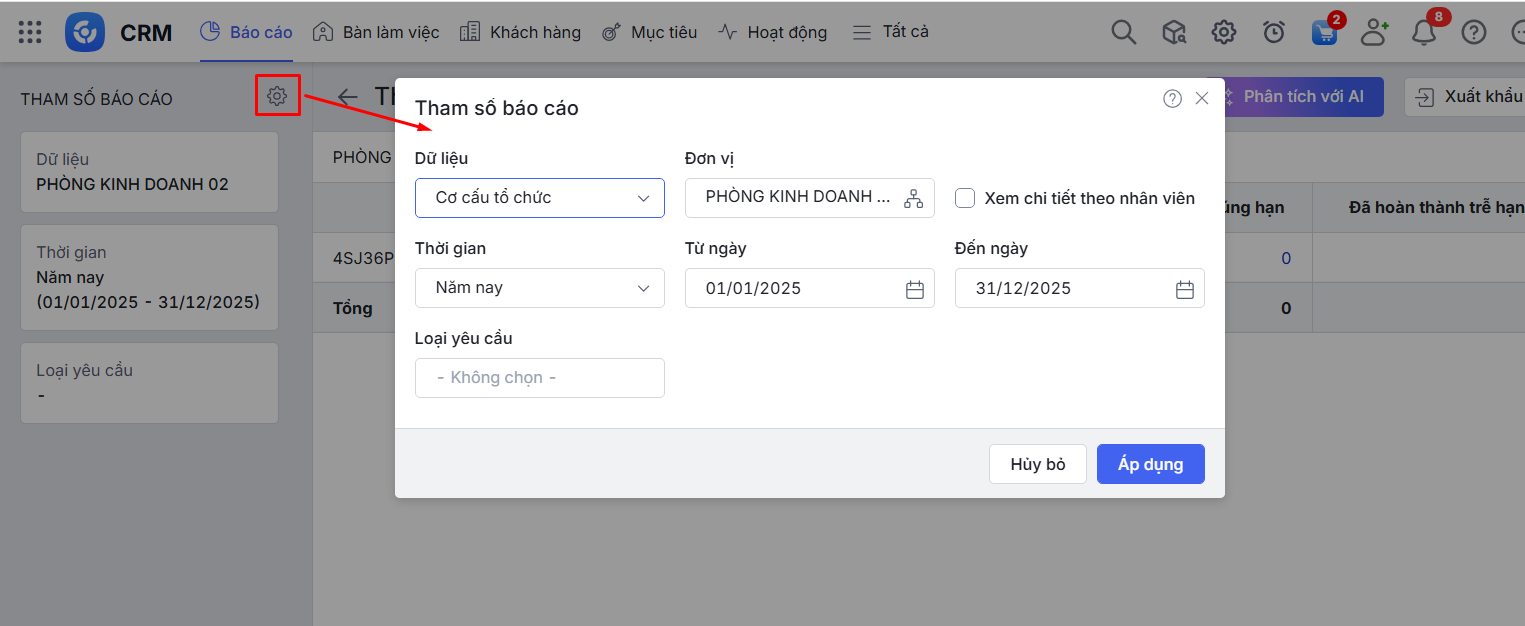Switch to the Khách hàng tab
This screenshot has height=626, width=1525.
[520, 32]
